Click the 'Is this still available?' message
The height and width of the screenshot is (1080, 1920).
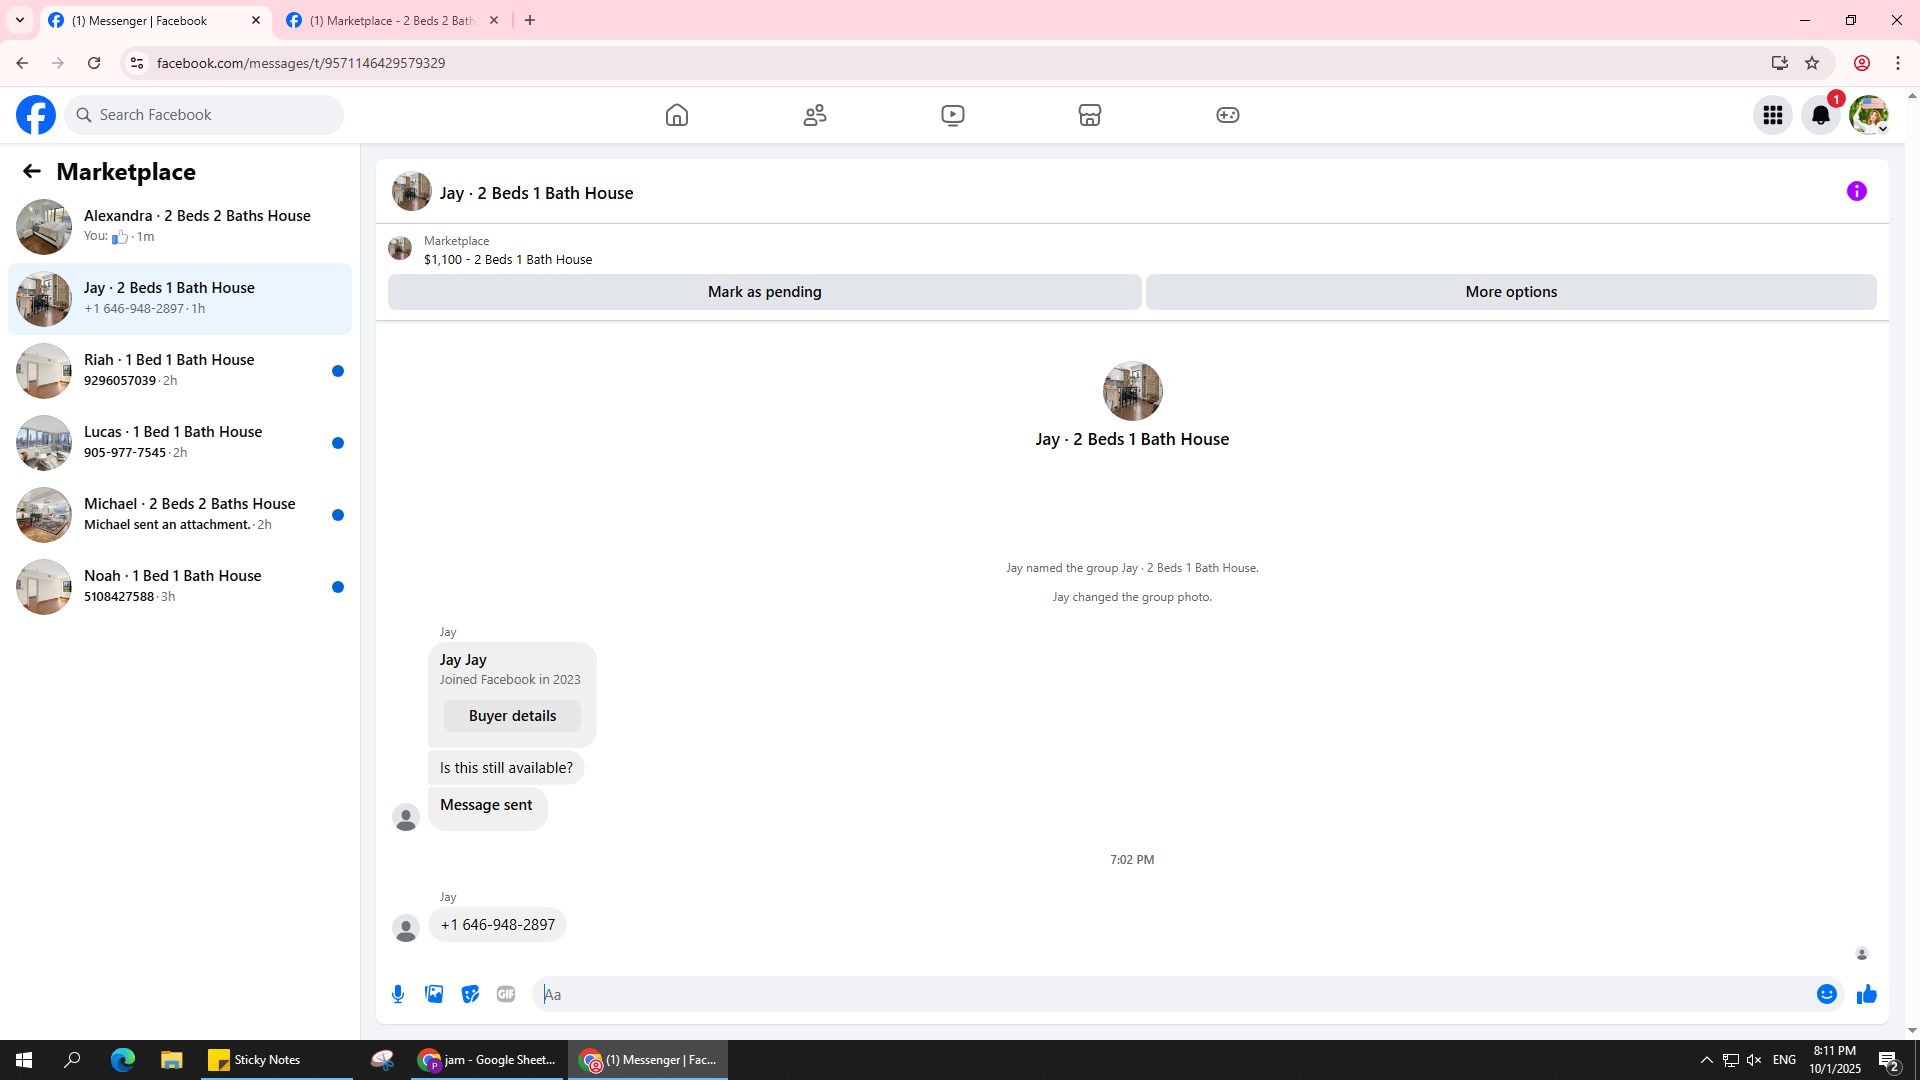pyautogui.click(x=506, y=768)
